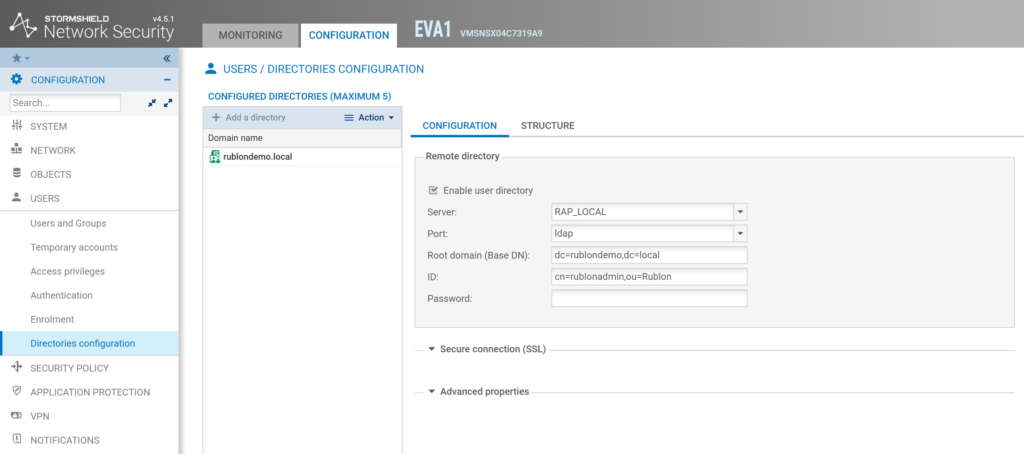The width and height of the screenshot is (1024, 454).
Task: Open the NETWORK section icon
Action: 16,150
